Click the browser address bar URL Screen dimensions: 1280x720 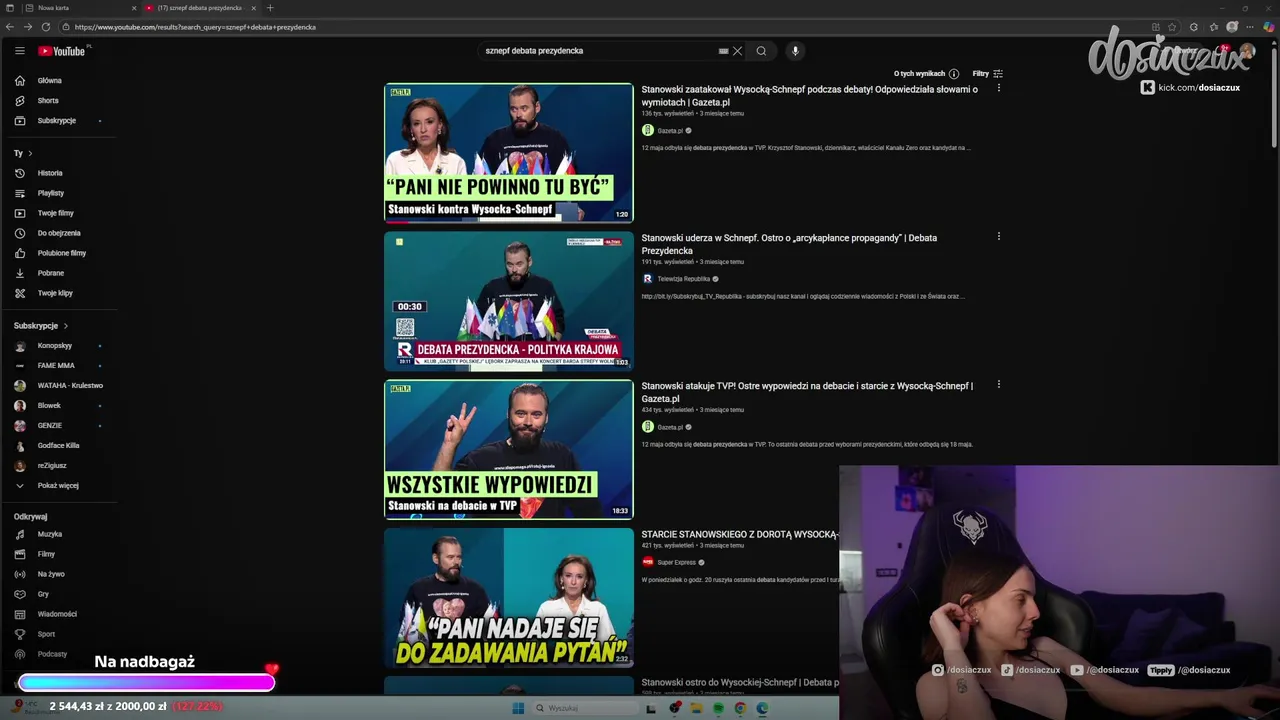click(195, 27)
